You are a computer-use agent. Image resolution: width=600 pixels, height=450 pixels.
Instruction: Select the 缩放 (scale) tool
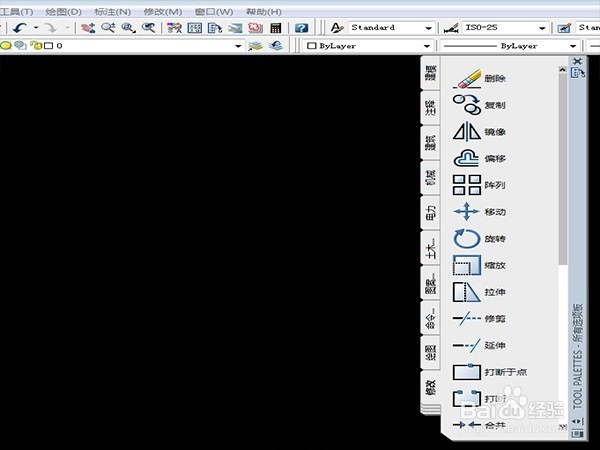pos(479,265)
